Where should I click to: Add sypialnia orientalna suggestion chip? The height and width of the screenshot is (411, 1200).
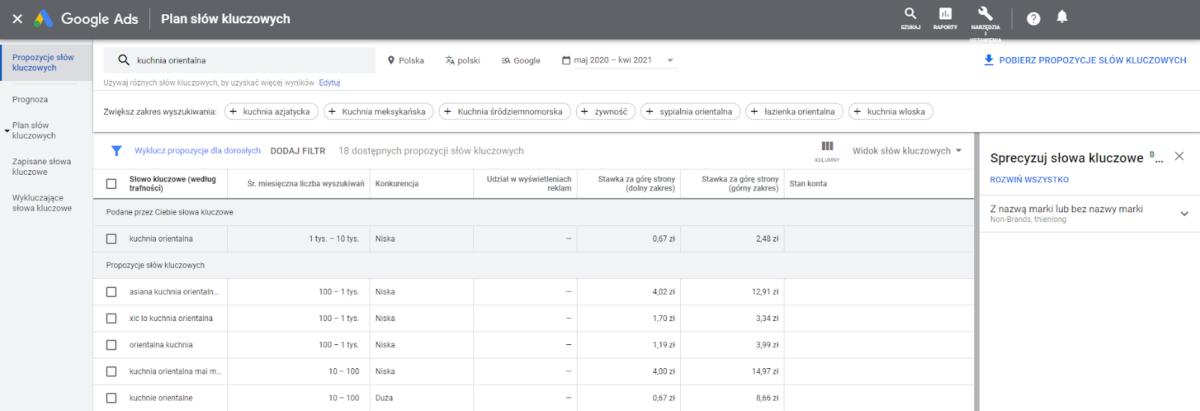[x=691, y=111]
